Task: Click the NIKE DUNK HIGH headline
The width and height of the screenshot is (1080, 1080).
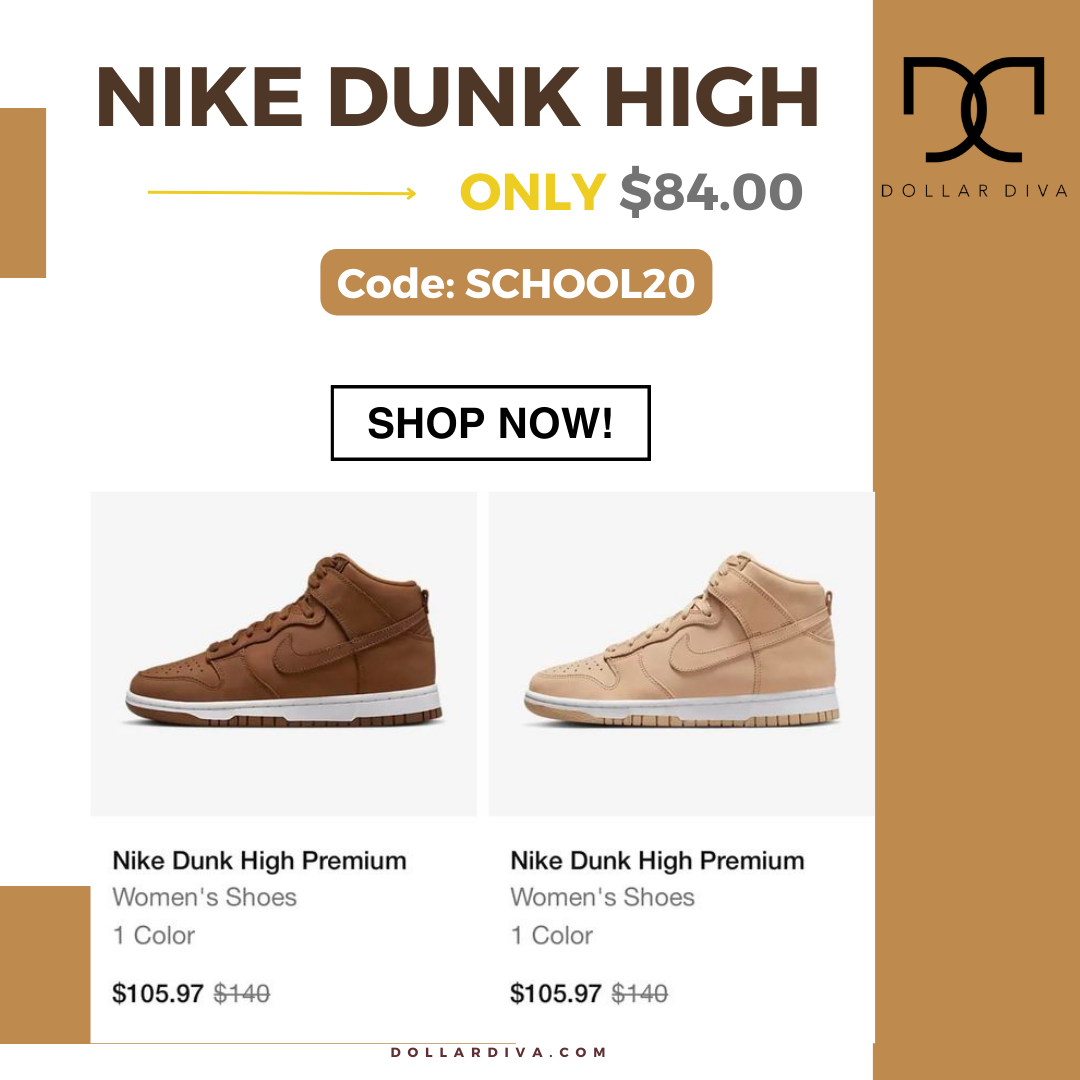Action: (457, 97)
